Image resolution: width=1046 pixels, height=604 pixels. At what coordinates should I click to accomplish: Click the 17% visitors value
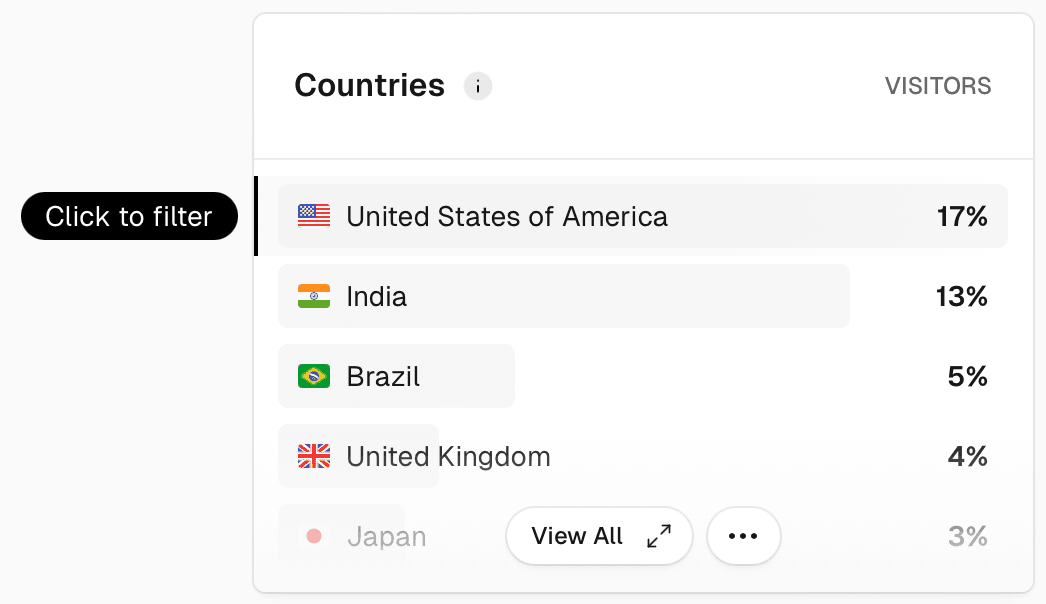click(x=962, y=216)
